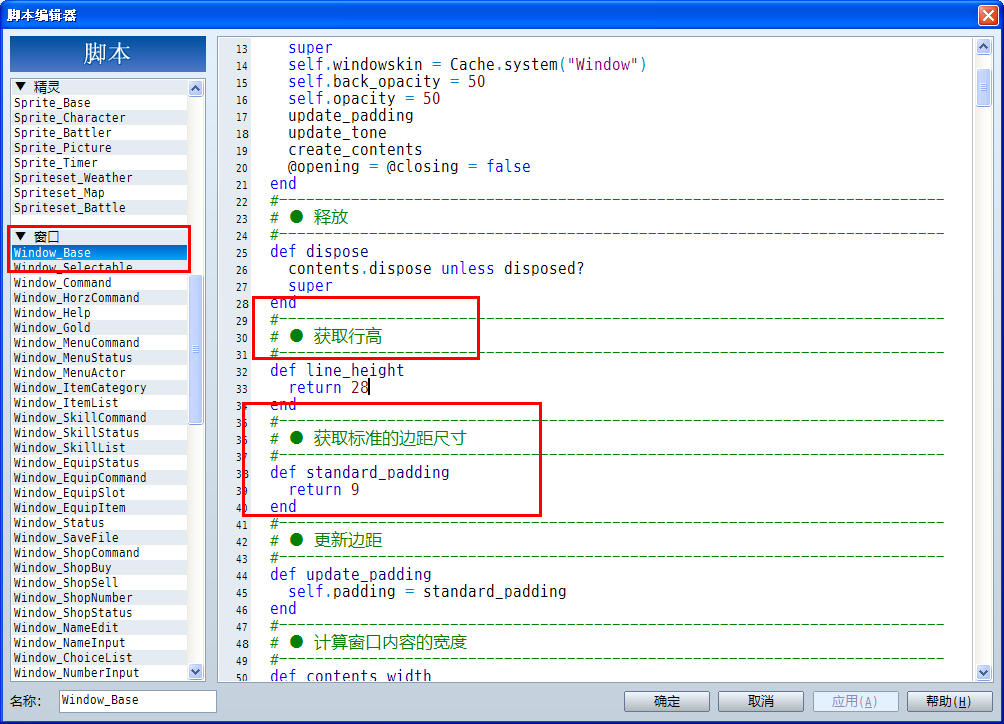Select Sprite_Base in the script list
Screen dimensions: 1004x724
[100, 103]
